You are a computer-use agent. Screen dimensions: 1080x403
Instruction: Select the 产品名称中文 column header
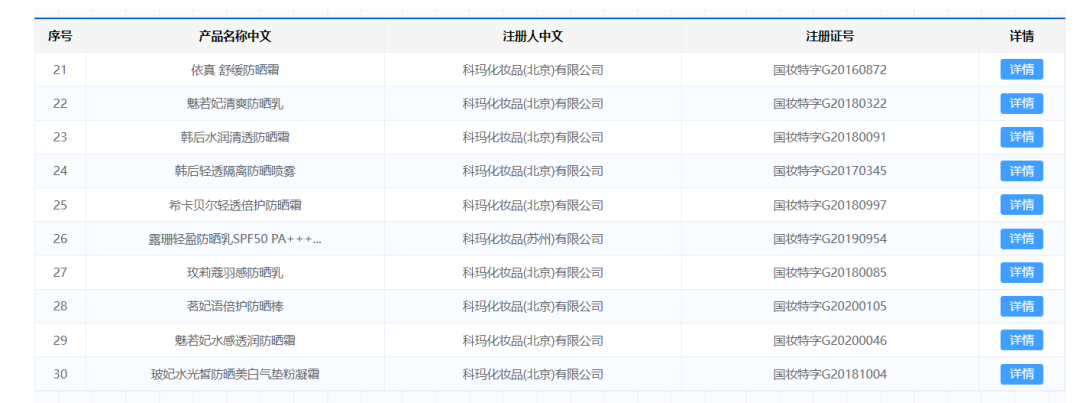[x=235, y=36]
